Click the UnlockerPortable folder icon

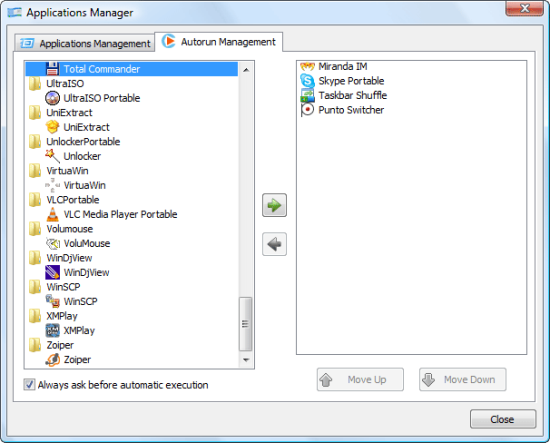tap(35, 142)
